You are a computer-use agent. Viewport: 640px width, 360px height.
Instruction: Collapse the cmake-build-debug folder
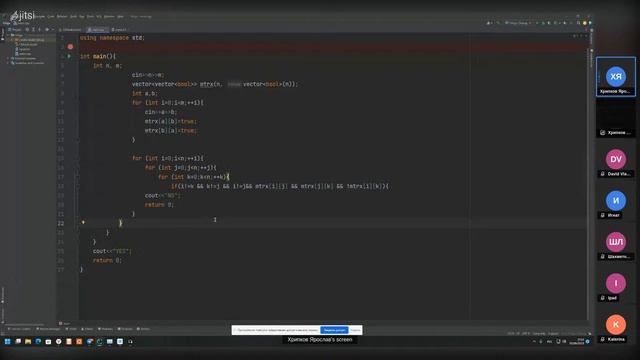[x=12, y=40]
